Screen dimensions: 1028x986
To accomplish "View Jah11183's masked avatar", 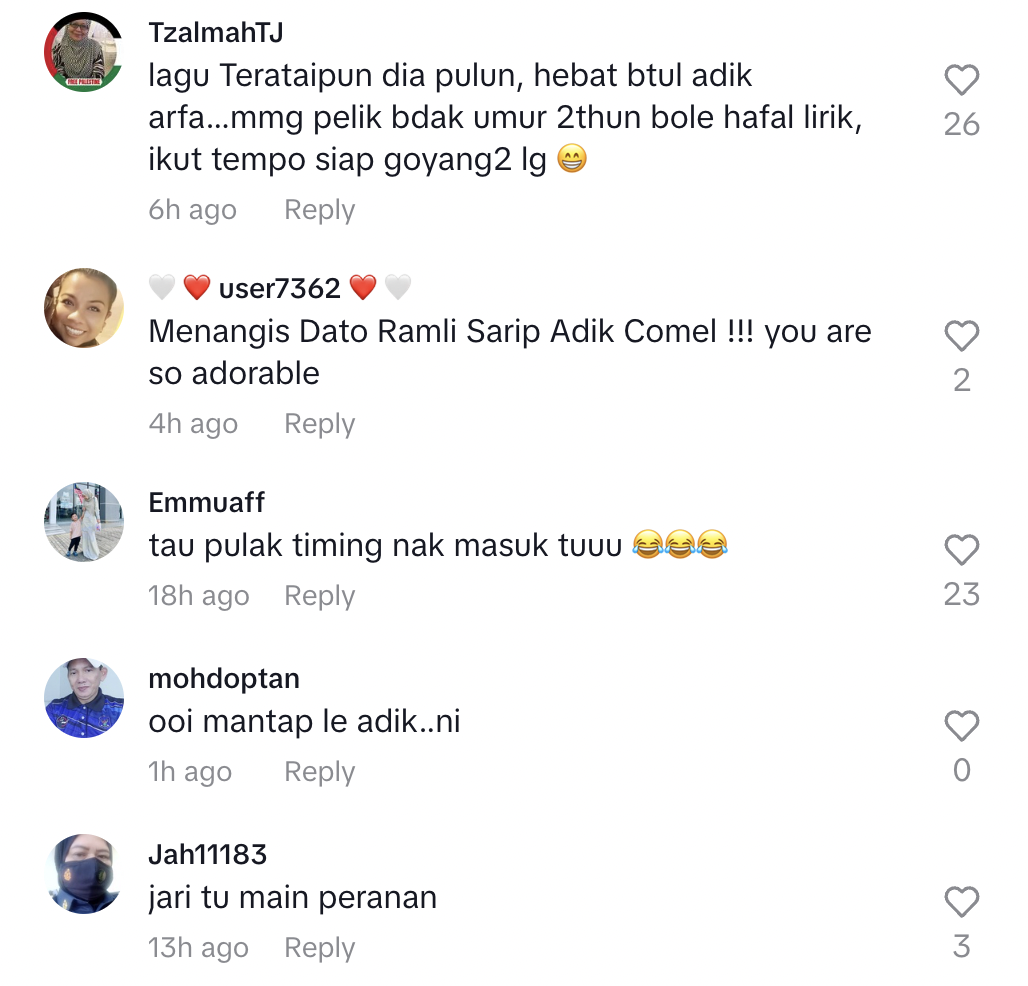I will tap(84, 873).
